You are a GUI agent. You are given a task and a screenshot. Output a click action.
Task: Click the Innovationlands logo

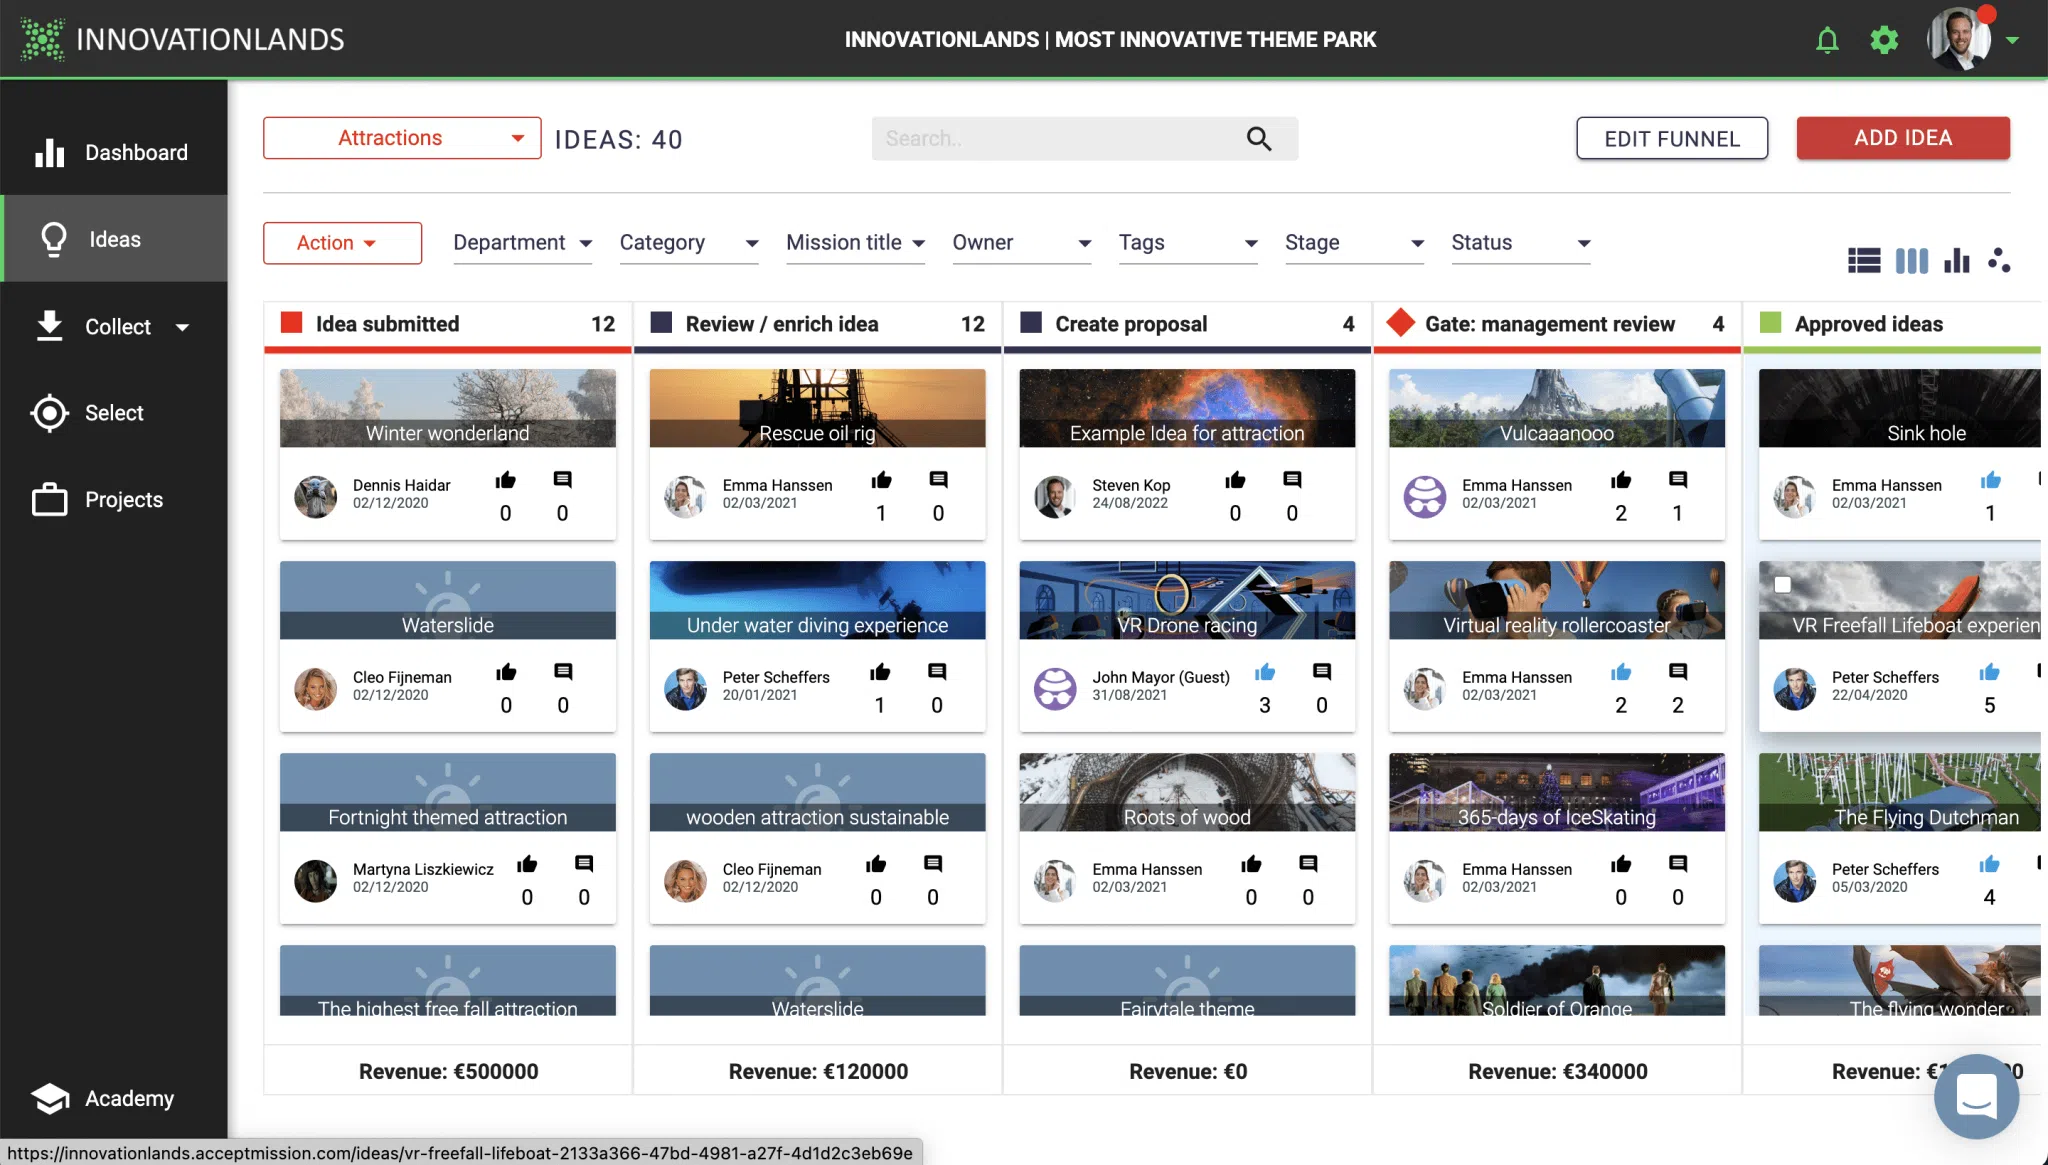pos(182,39)
